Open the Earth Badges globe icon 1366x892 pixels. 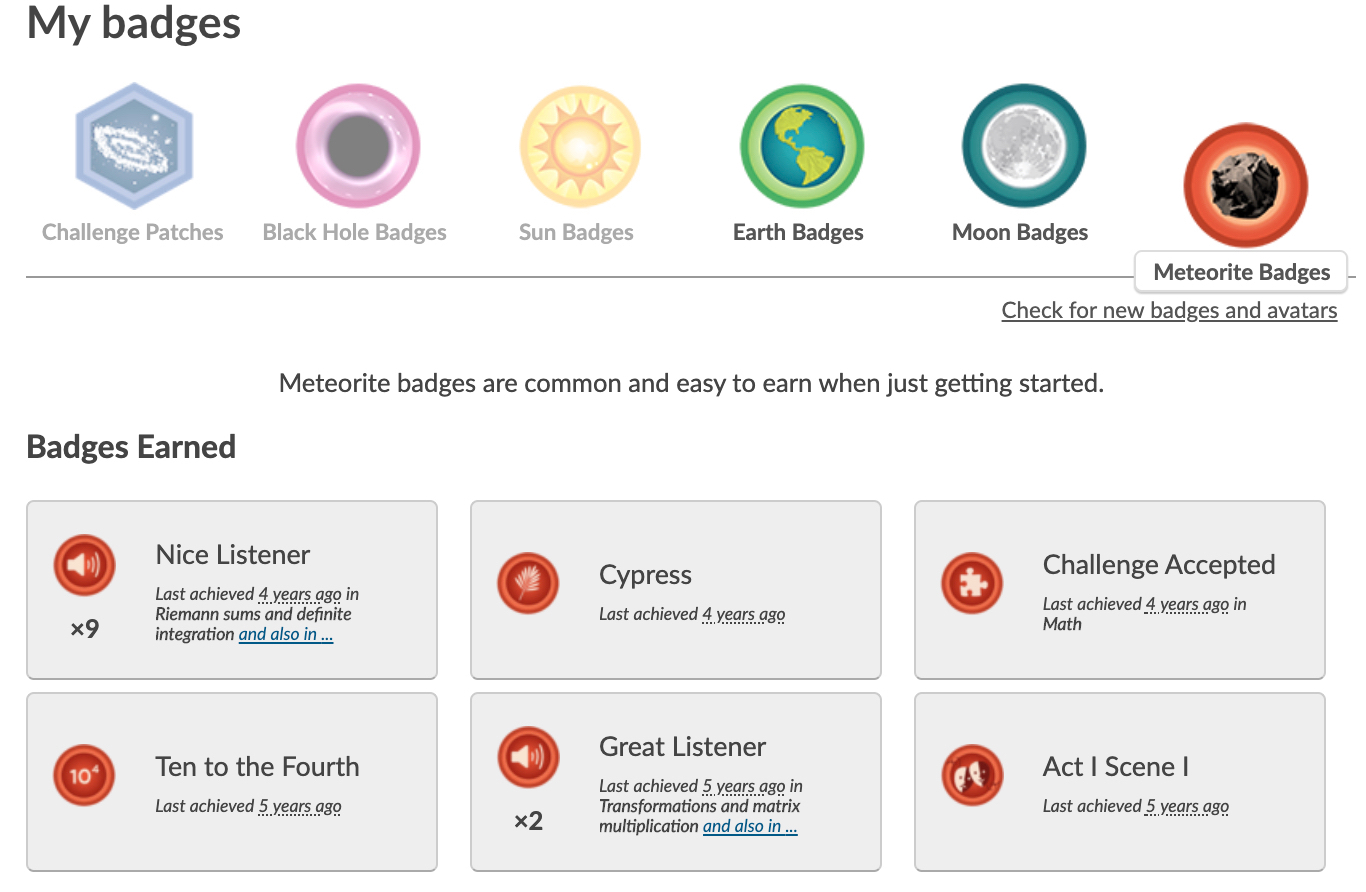point(802,146)
